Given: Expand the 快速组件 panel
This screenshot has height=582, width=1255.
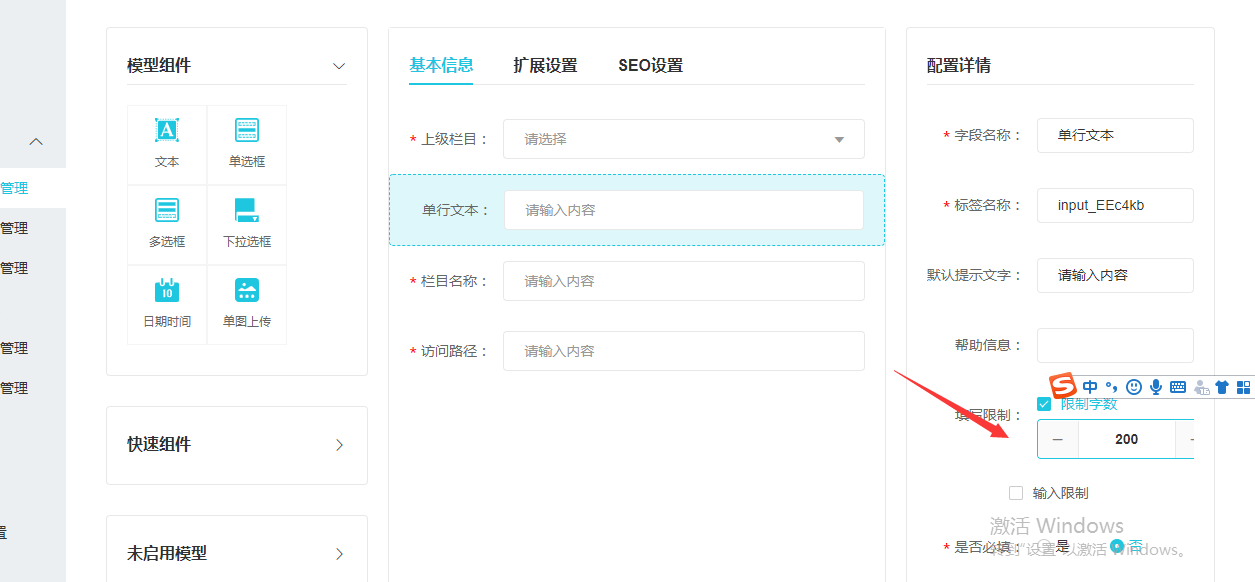Looking at the screenshot, I should click(339, 445).
